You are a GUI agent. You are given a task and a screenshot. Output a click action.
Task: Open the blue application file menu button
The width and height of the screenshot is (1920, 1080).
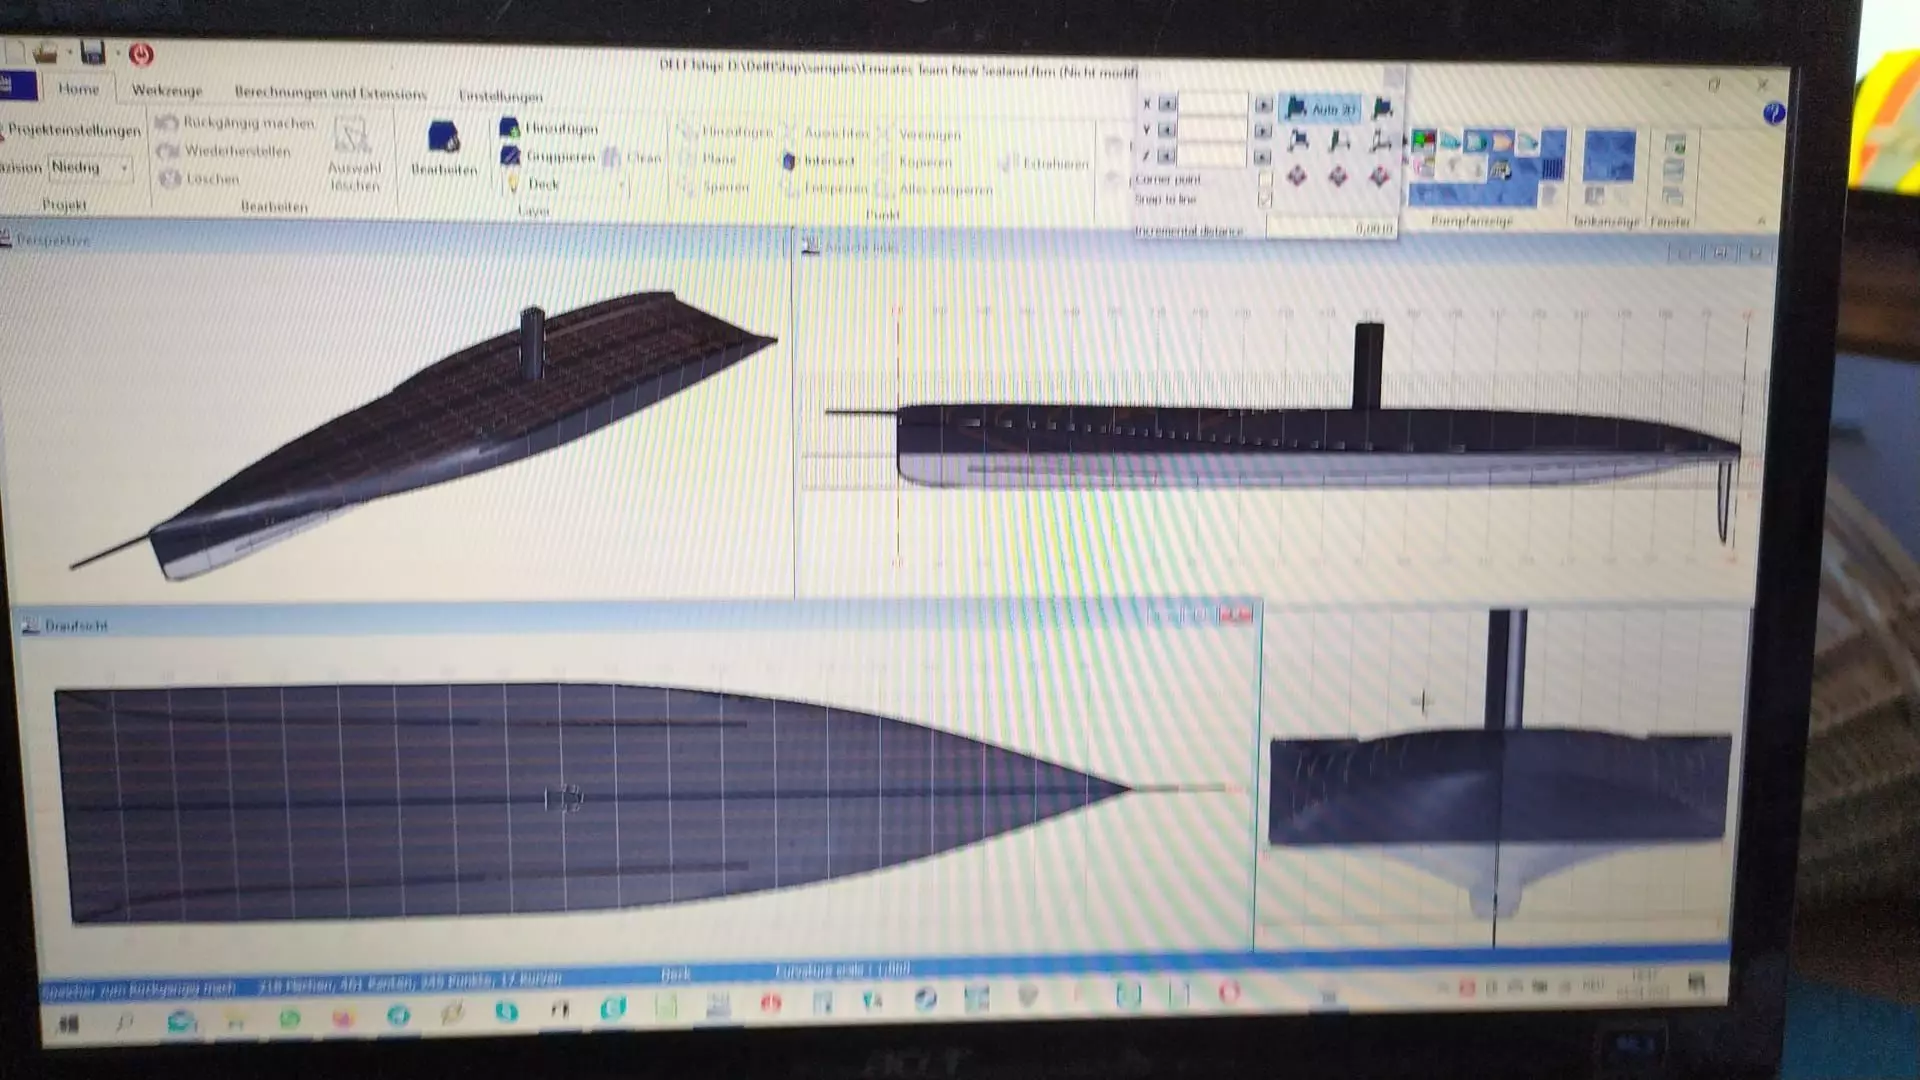17,86
